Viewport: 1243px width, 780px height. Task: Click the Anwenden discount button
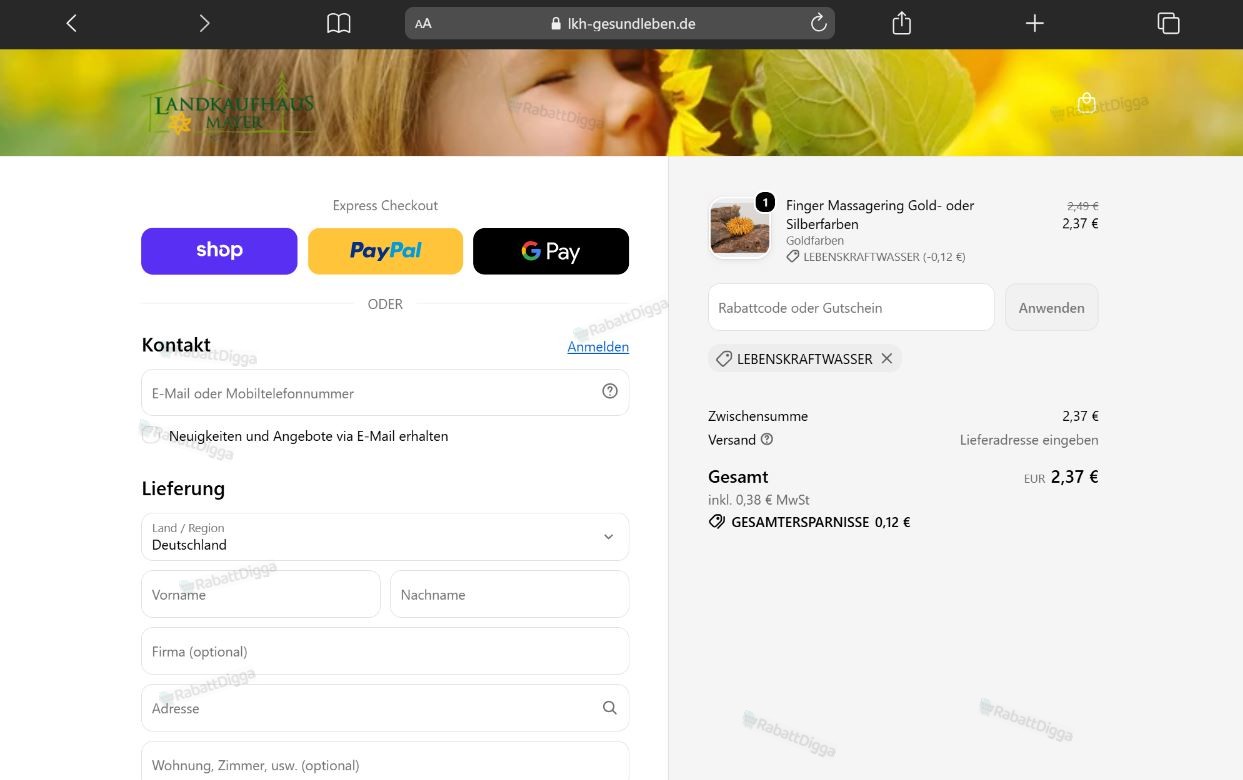click(x=1051, y=307)
